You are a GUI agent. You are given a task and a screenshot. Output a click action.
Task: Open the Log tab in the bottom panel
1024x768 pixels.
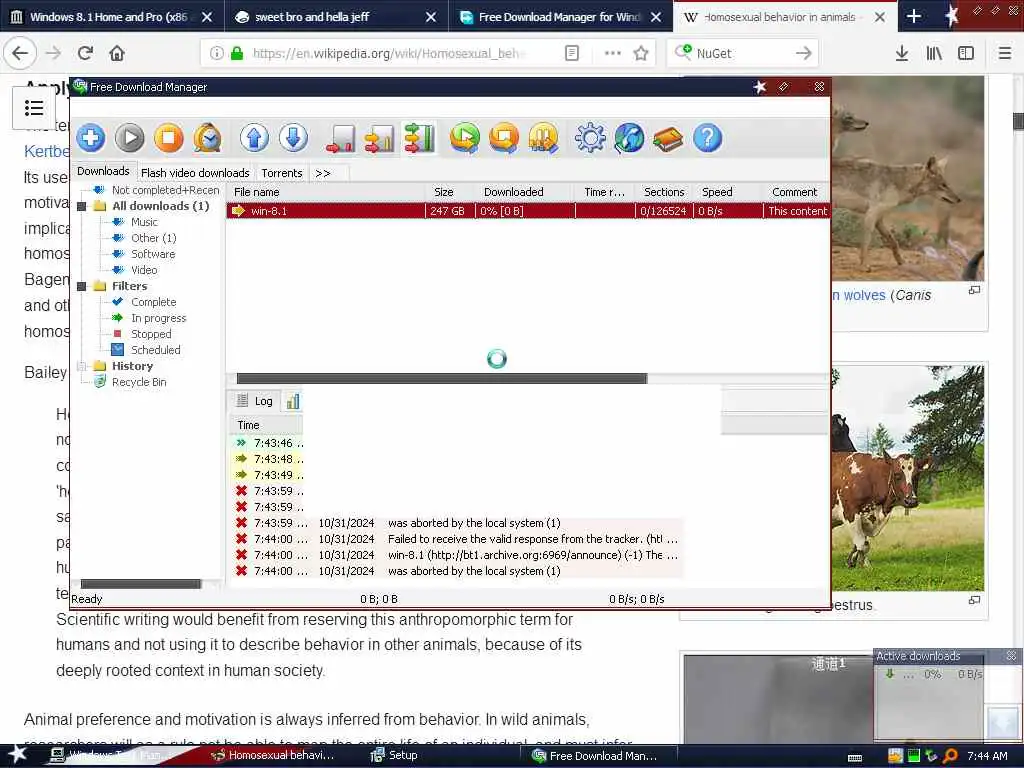pyautogui.click(x=255, y=401)
